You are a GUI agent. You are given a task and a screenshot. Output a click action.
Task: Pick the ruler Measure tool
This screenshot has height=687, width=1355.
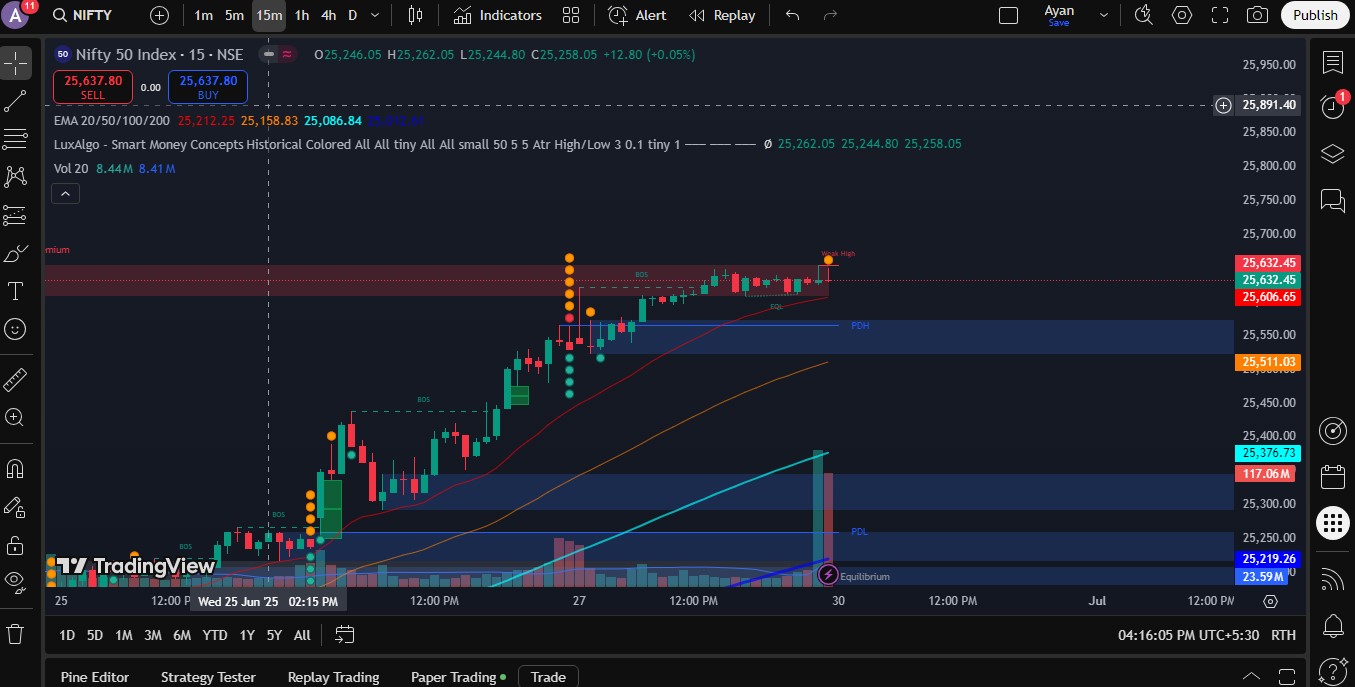coord(15,380)
